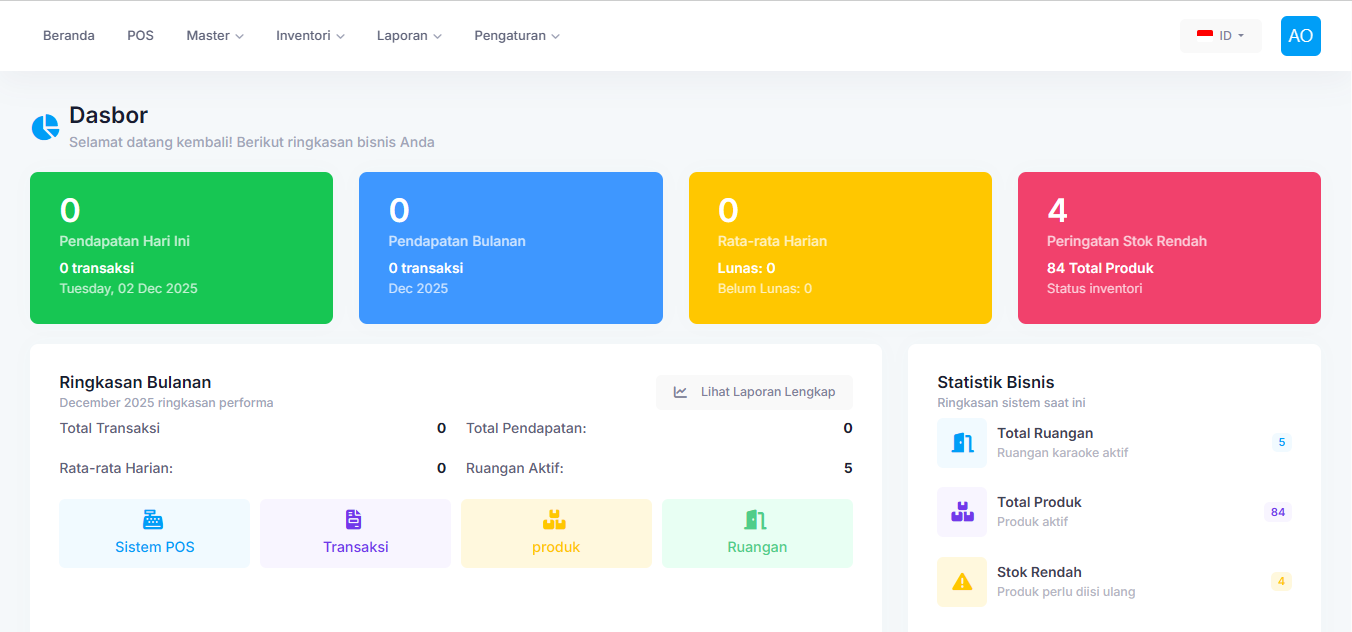Click the Status inventori text
This screenshot has height=632, width=1352.
1094,288
